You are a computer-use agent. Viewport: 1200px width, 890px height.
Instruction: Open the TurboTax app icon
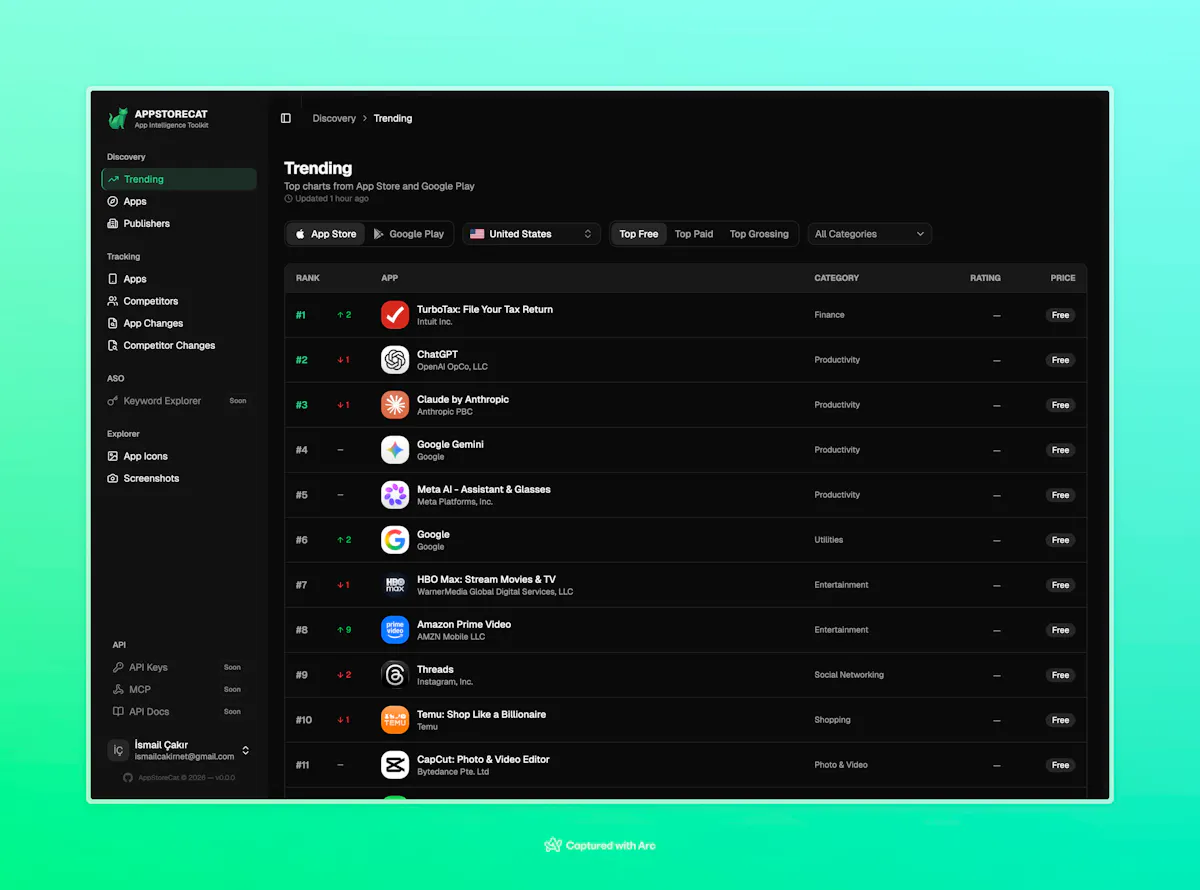coord(395,315)
